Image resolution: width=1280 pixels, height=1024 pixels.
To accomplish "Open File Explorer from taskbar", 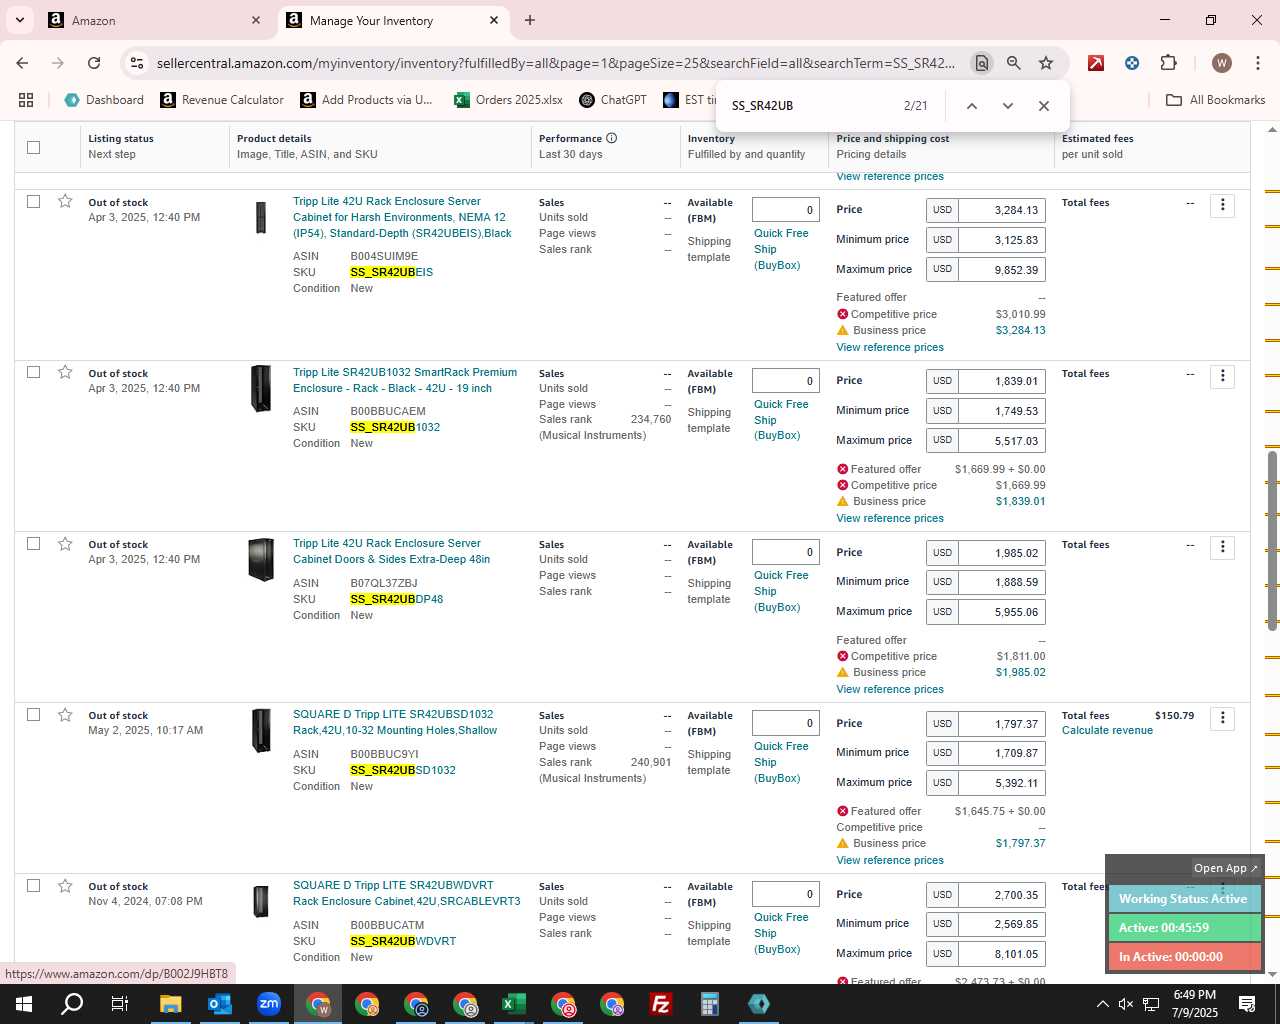I will (x=170, y=1004).
